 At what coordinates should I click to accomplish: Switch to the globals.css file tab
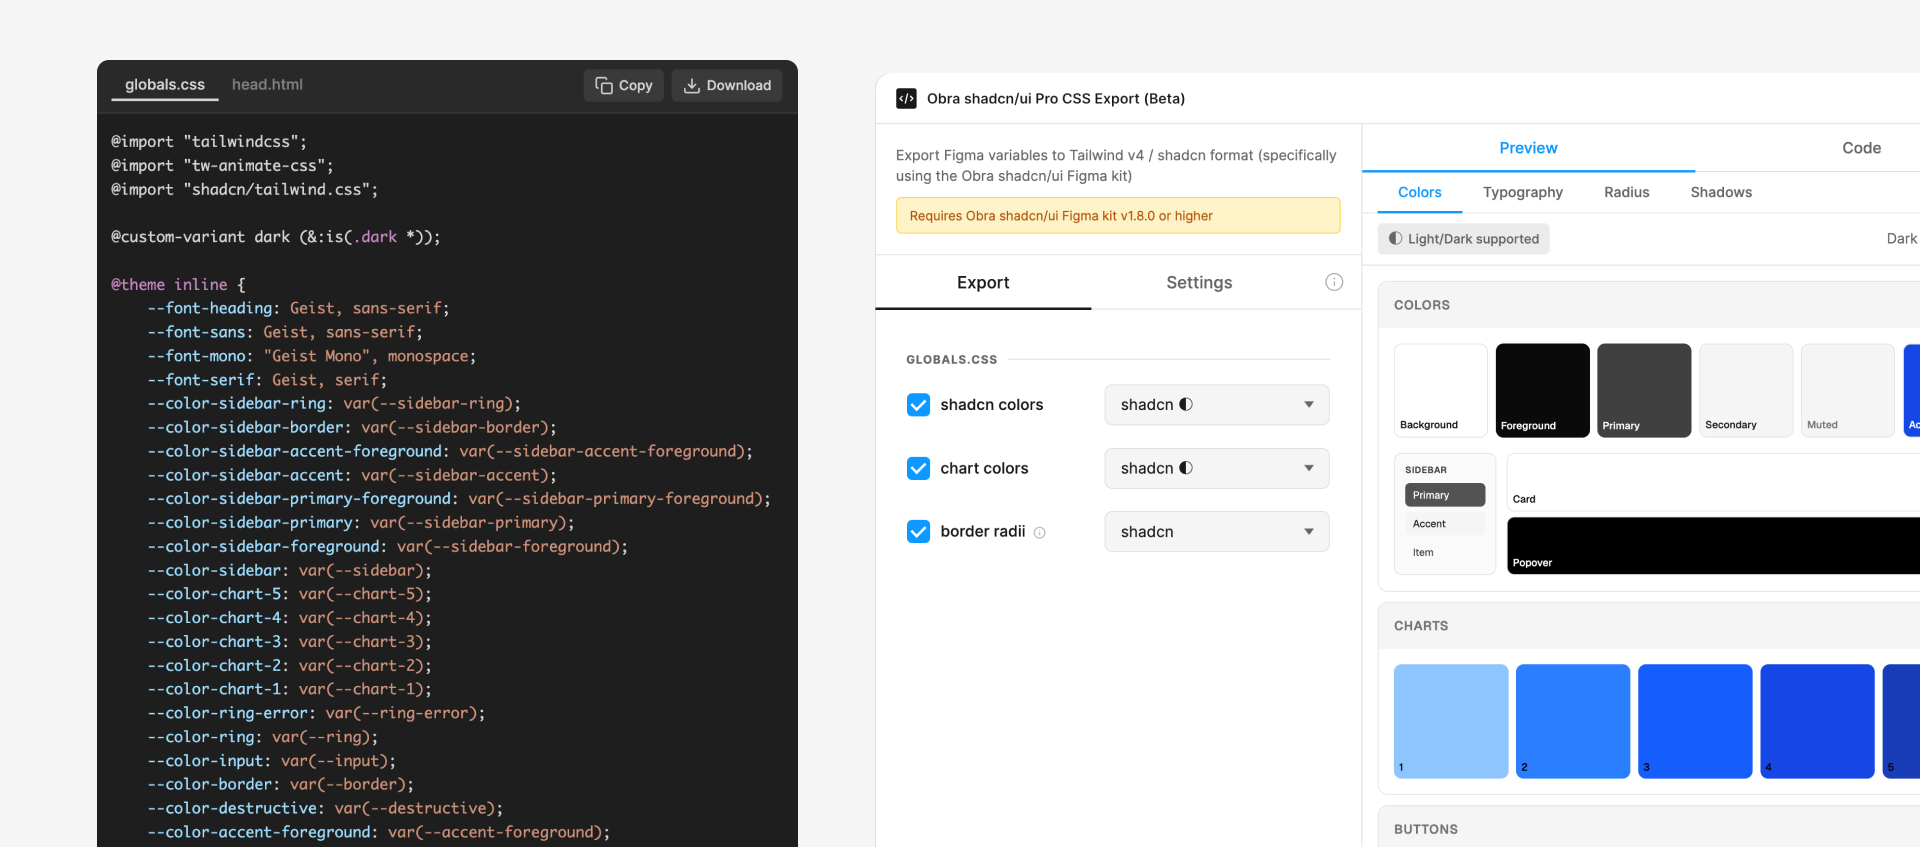pyautogui.click(x=165, y=85)
